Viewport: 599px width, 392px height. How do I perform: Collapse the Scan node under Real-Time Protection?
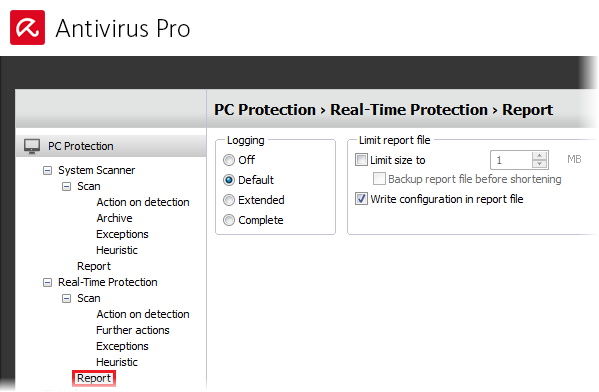click(66, 298)
